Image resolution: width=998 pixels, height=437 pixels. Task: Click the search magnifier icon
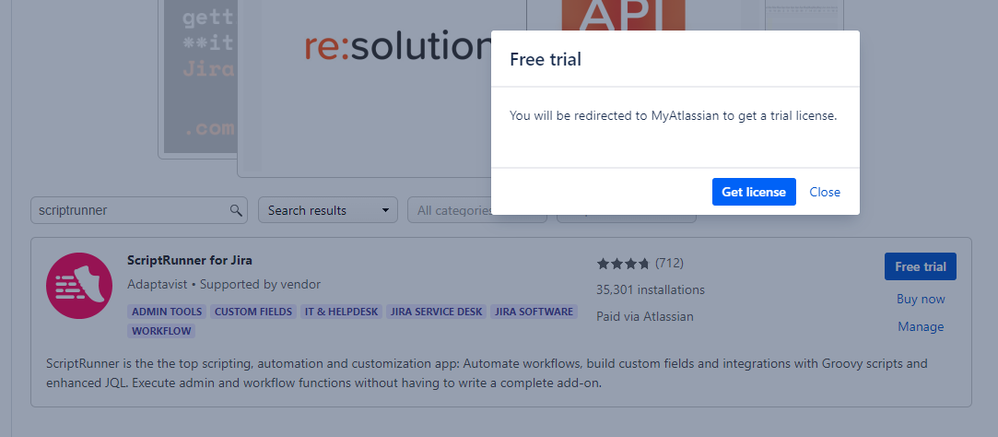[x=235, y=211]
